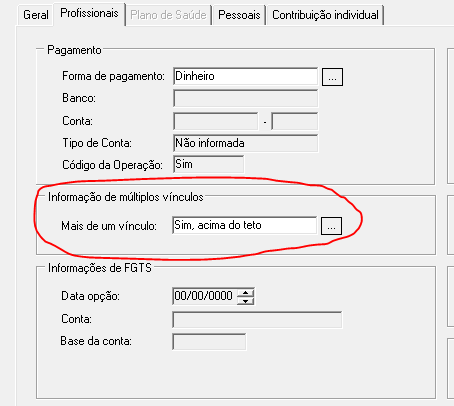Increase Data opção with up arrow
The height and width of the screenshot is (406, 454).
[x=246, y=293]
